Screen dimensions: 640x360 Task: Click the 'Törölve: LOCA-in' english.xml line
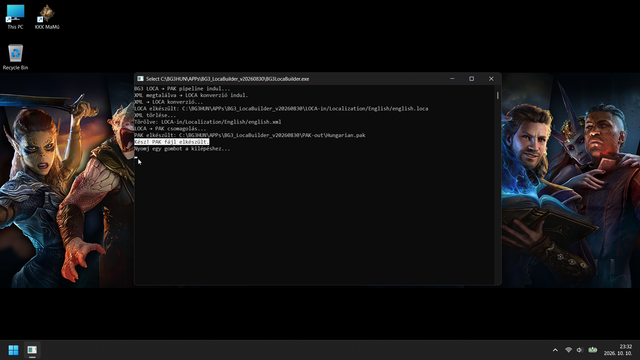point(208,122)
